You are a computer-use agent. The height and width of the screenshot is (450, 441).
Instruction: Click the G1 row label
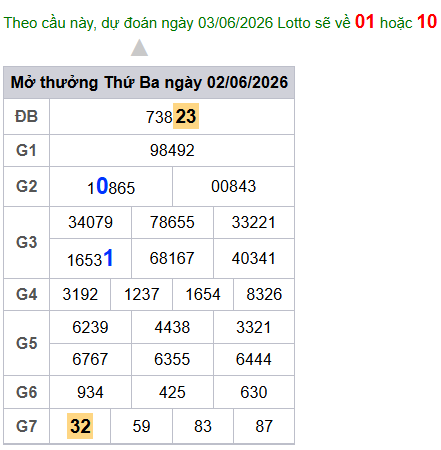(x=26, y=150)
